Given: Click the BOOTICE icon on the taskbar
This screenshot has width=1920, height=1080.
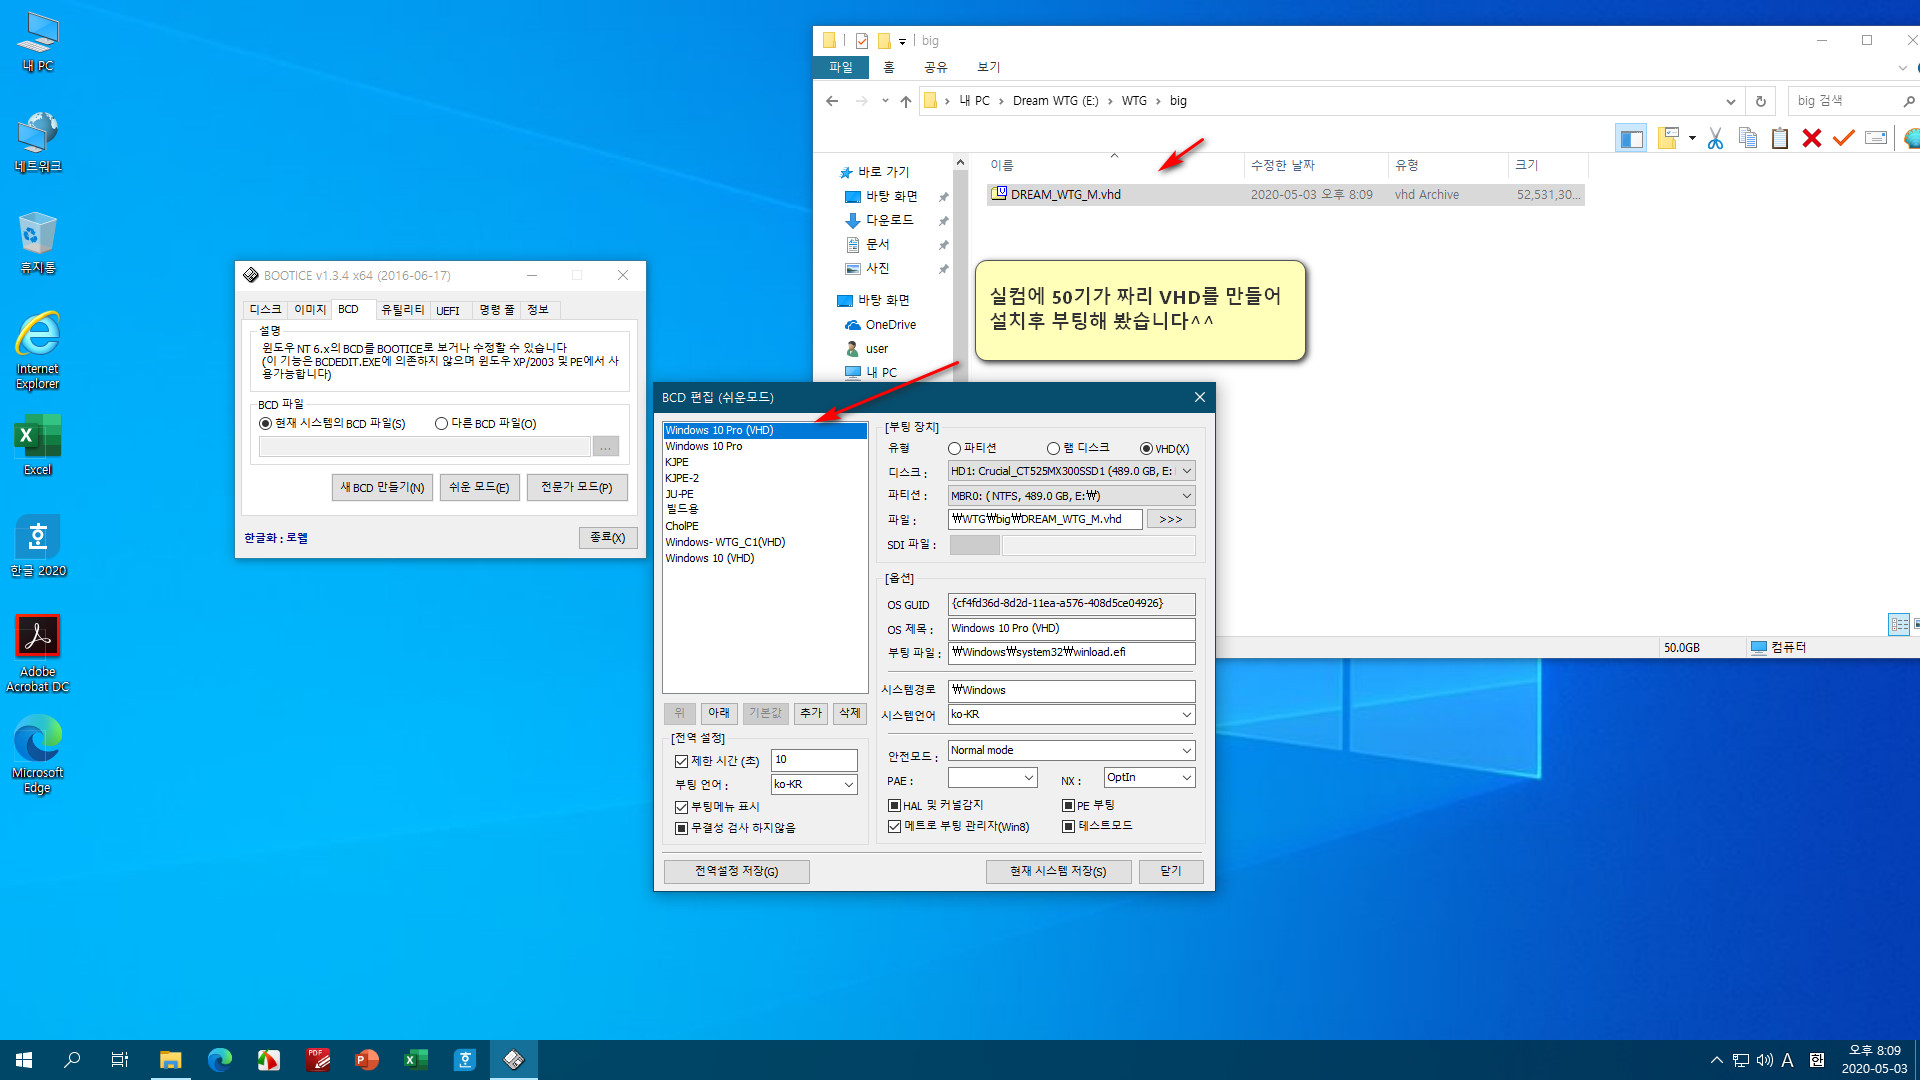Looking at the screenshot, I should [x=514, y=1060].
